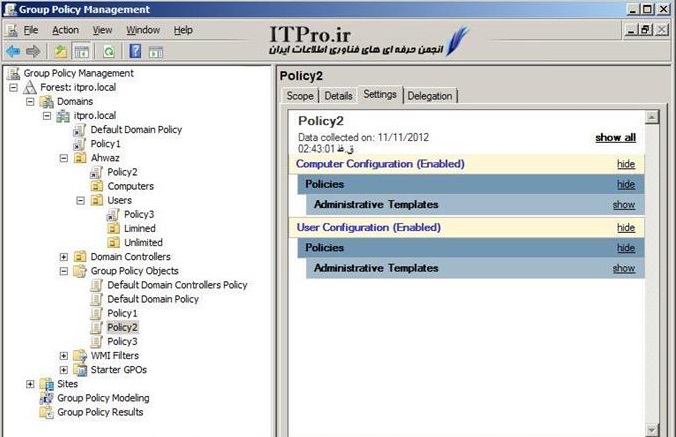
Task: Expand the Sites node
Action: [30, 383]
